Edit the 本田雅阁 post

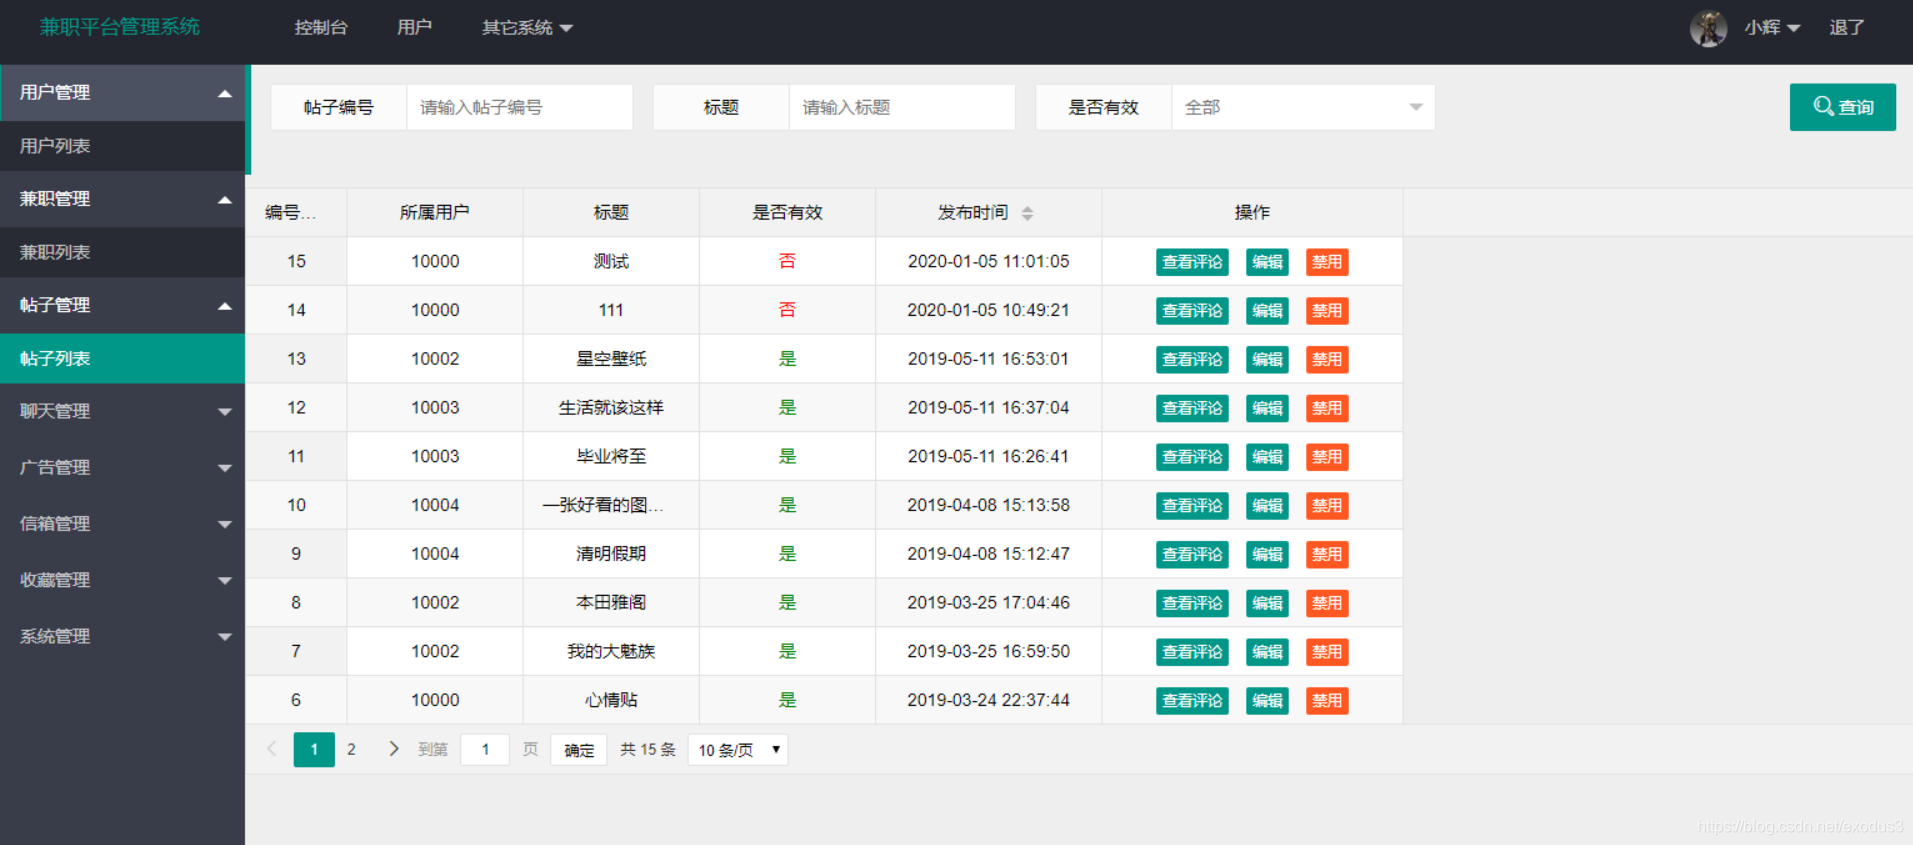point(1267,603)
